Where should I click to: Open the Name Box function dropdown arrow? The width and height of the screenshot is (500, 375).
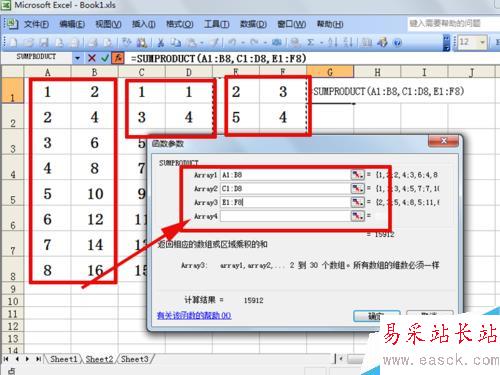[77, 58]
